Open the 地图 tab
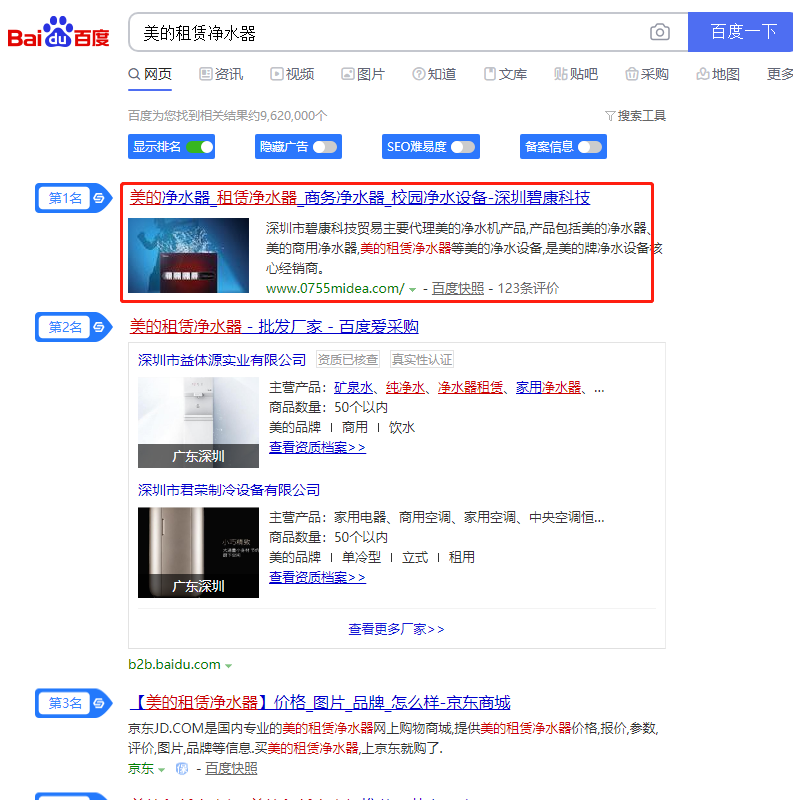 pyautogui.click(x=717, y=74)
